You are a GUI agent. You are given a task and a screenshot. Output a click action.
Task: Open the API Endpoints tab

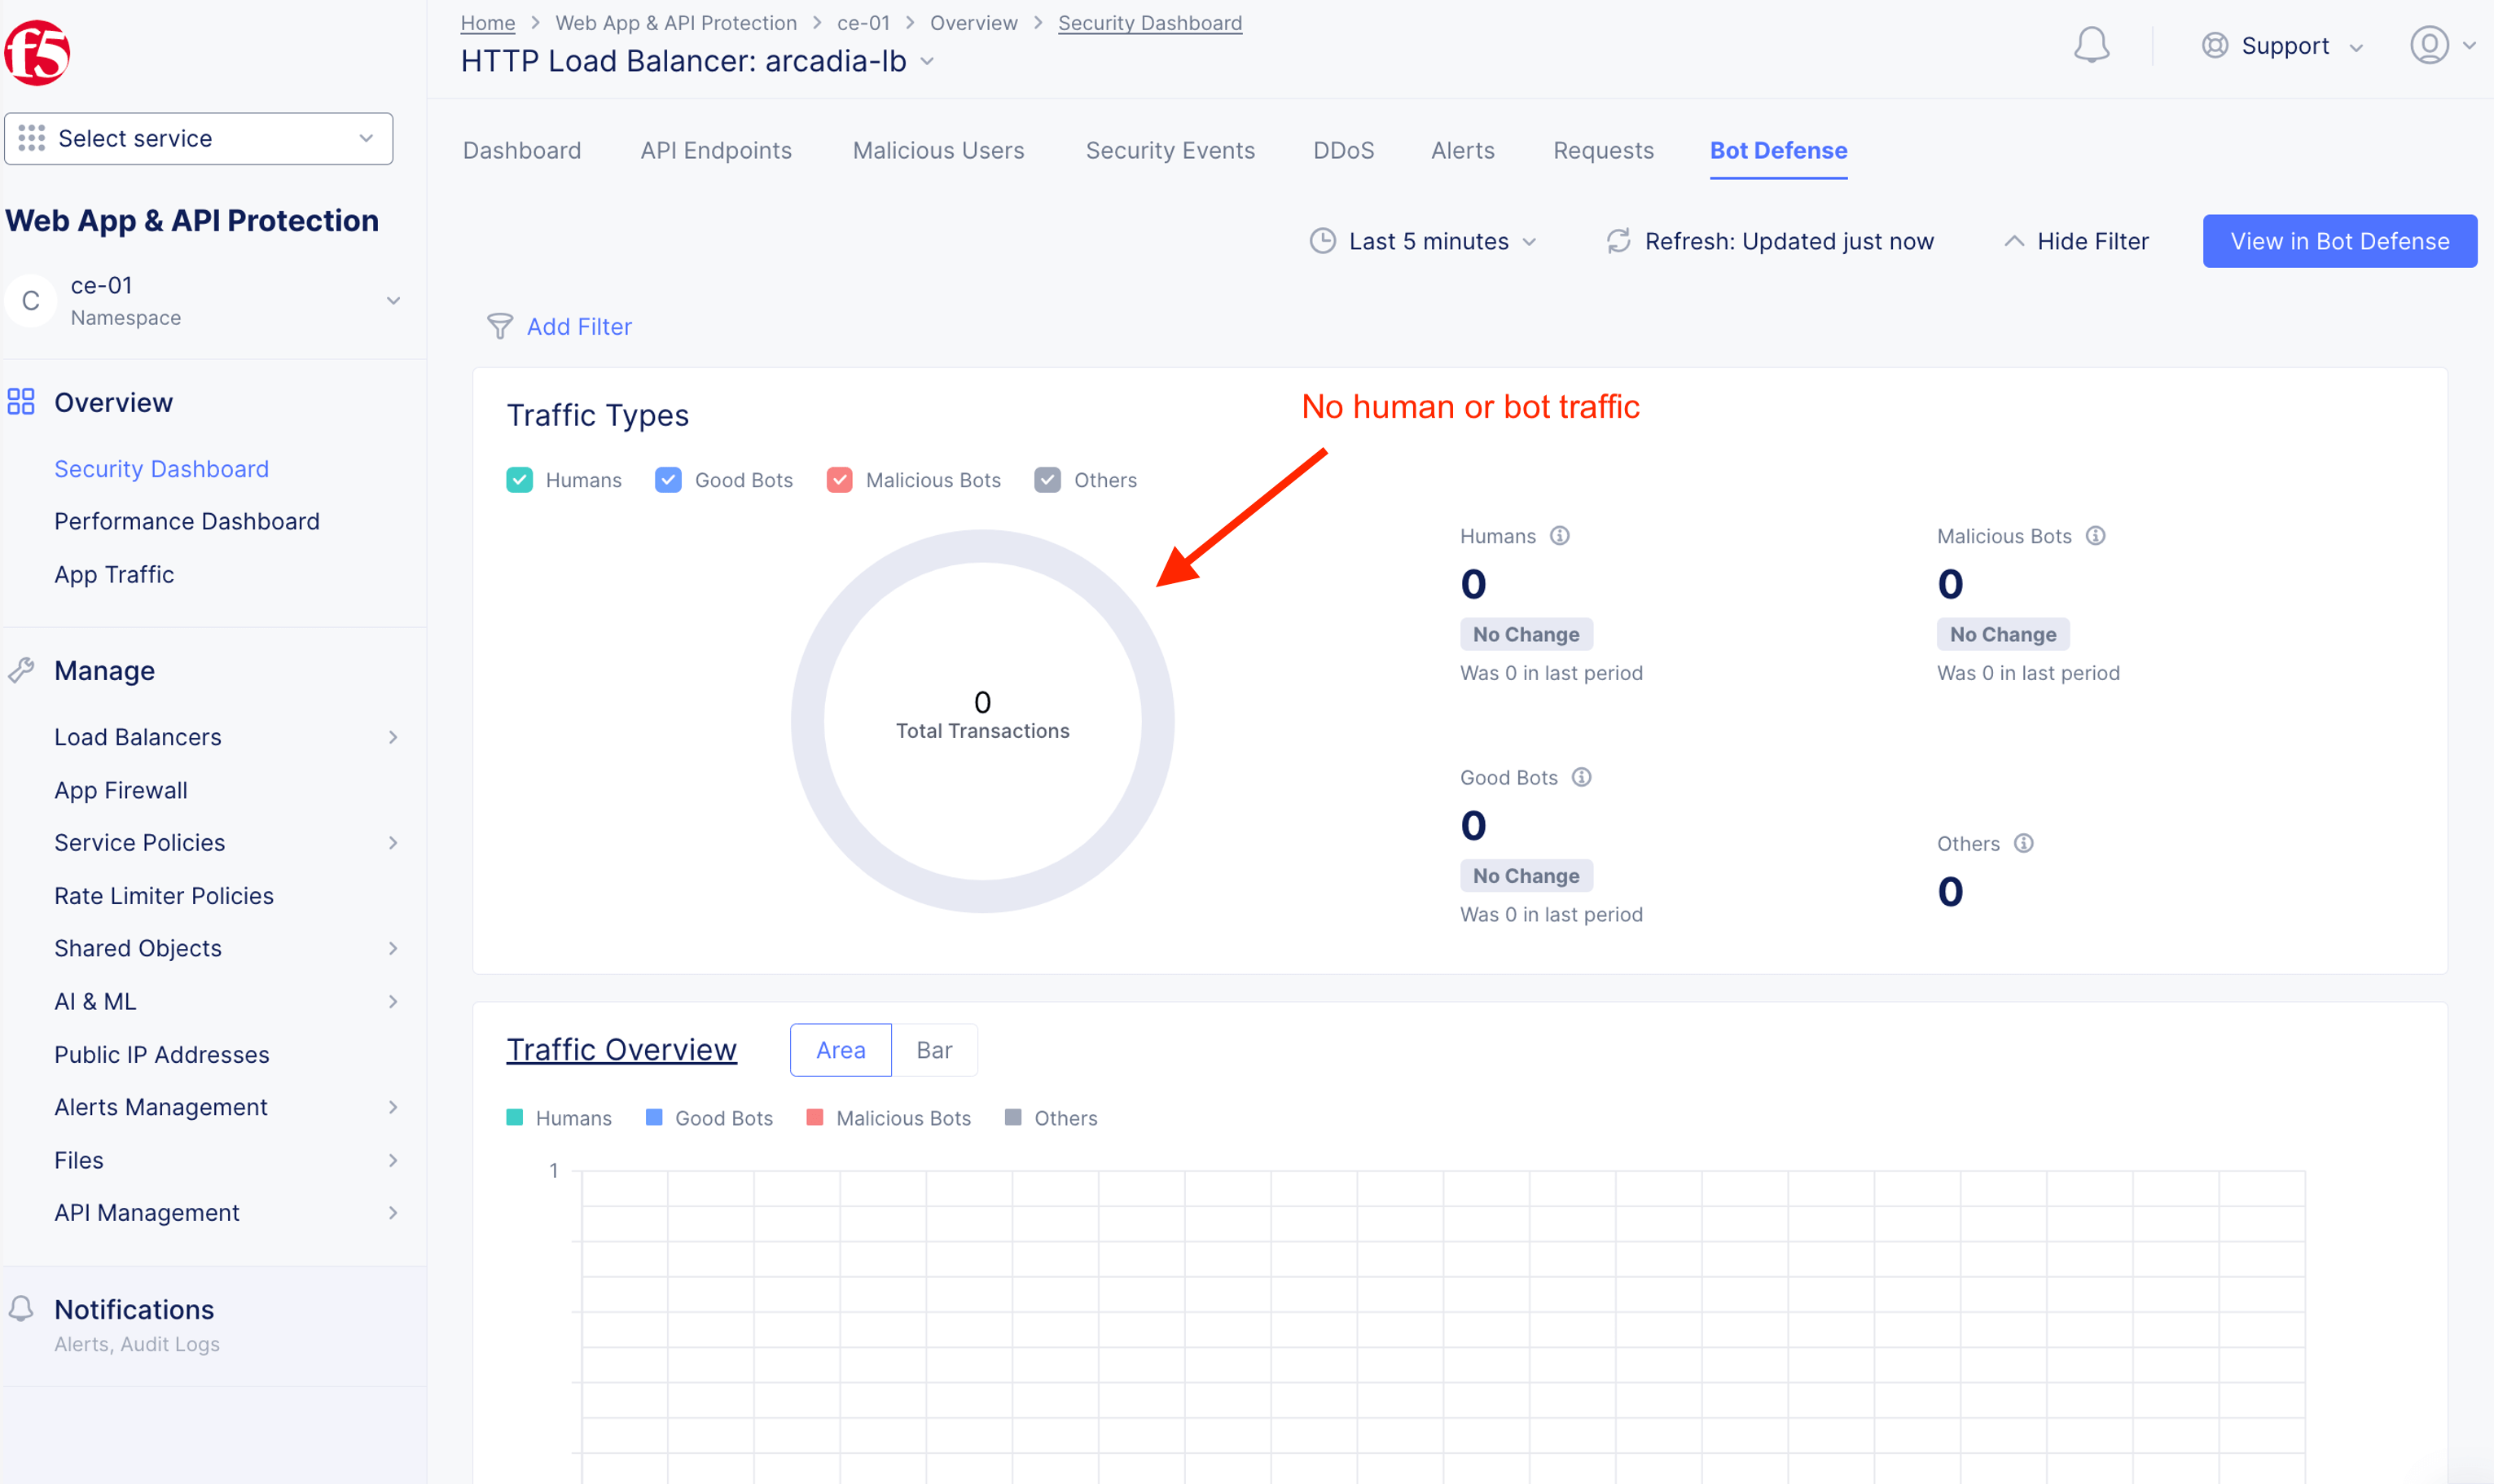click(715, 150)
